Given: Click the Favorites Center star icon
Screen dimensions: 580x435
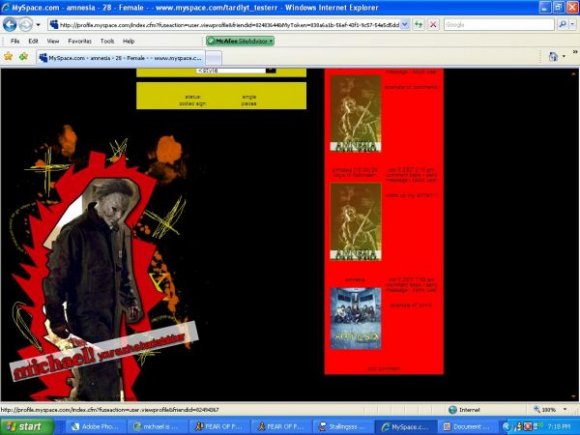Looking at the screenshot, I should [x=8, y=57].
